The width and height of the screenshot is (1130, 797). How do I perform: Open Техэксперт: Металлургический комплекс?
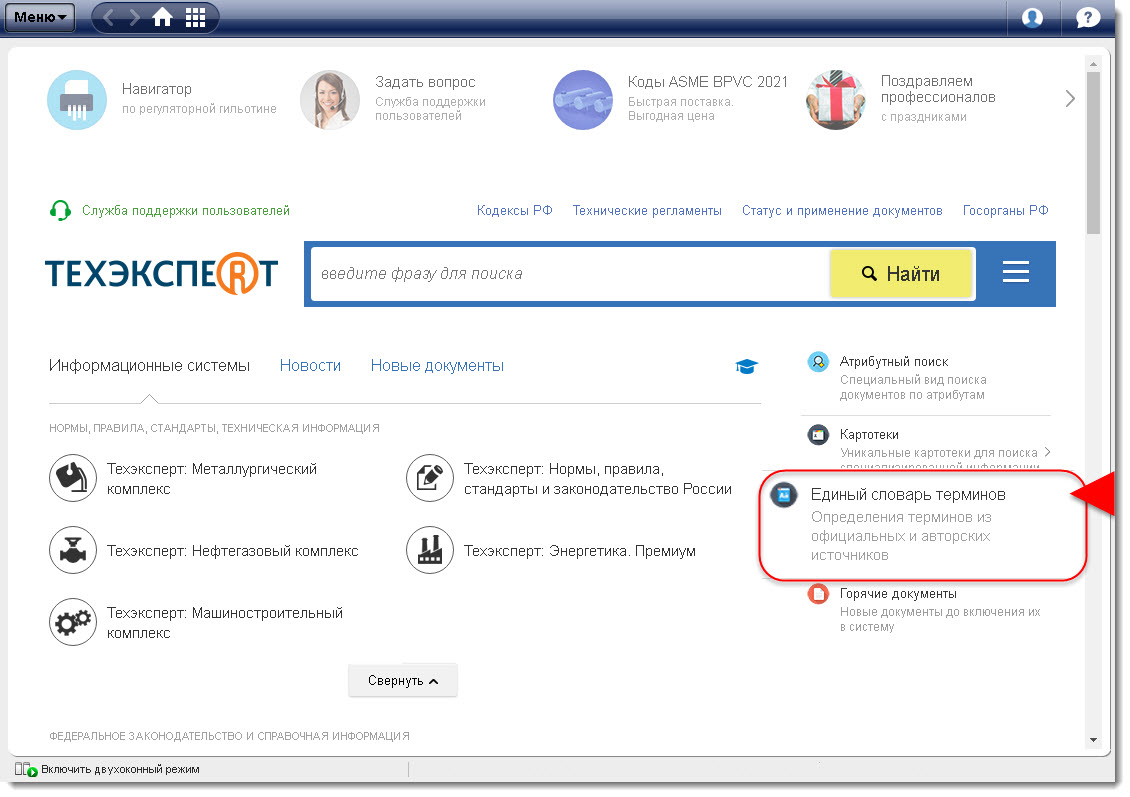tap(212, 478)
